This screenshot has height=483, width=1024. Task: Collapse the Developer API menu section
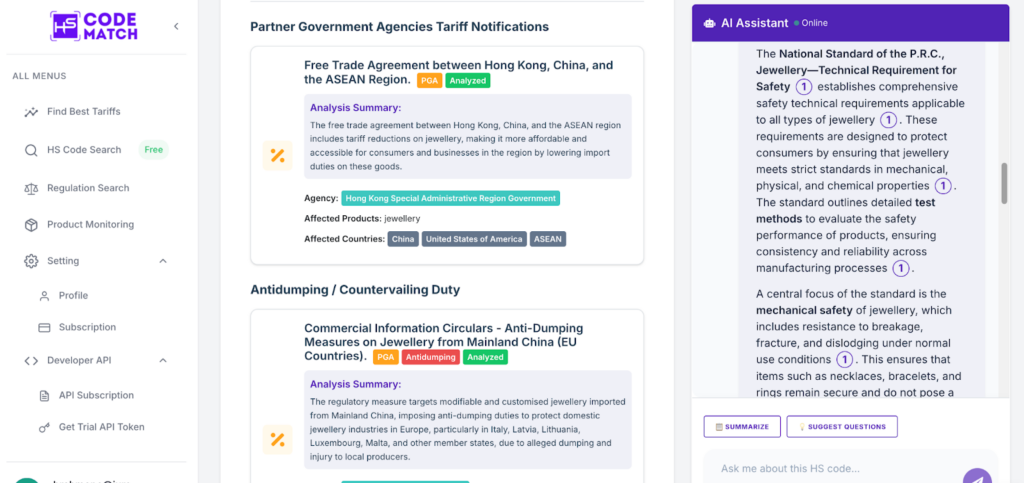[x=163, y=360]
